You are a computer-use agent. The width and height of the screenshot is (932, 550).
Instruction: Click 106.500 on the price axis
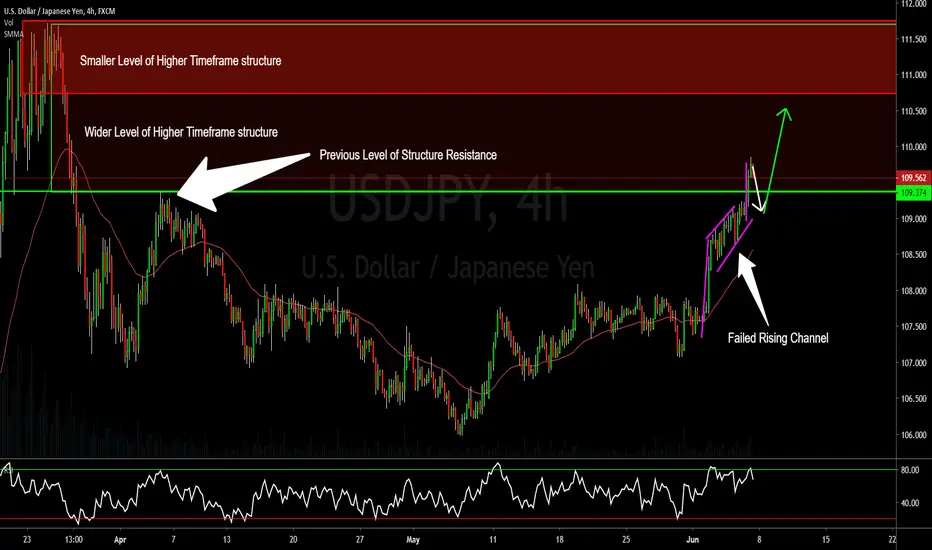(914, 398)
